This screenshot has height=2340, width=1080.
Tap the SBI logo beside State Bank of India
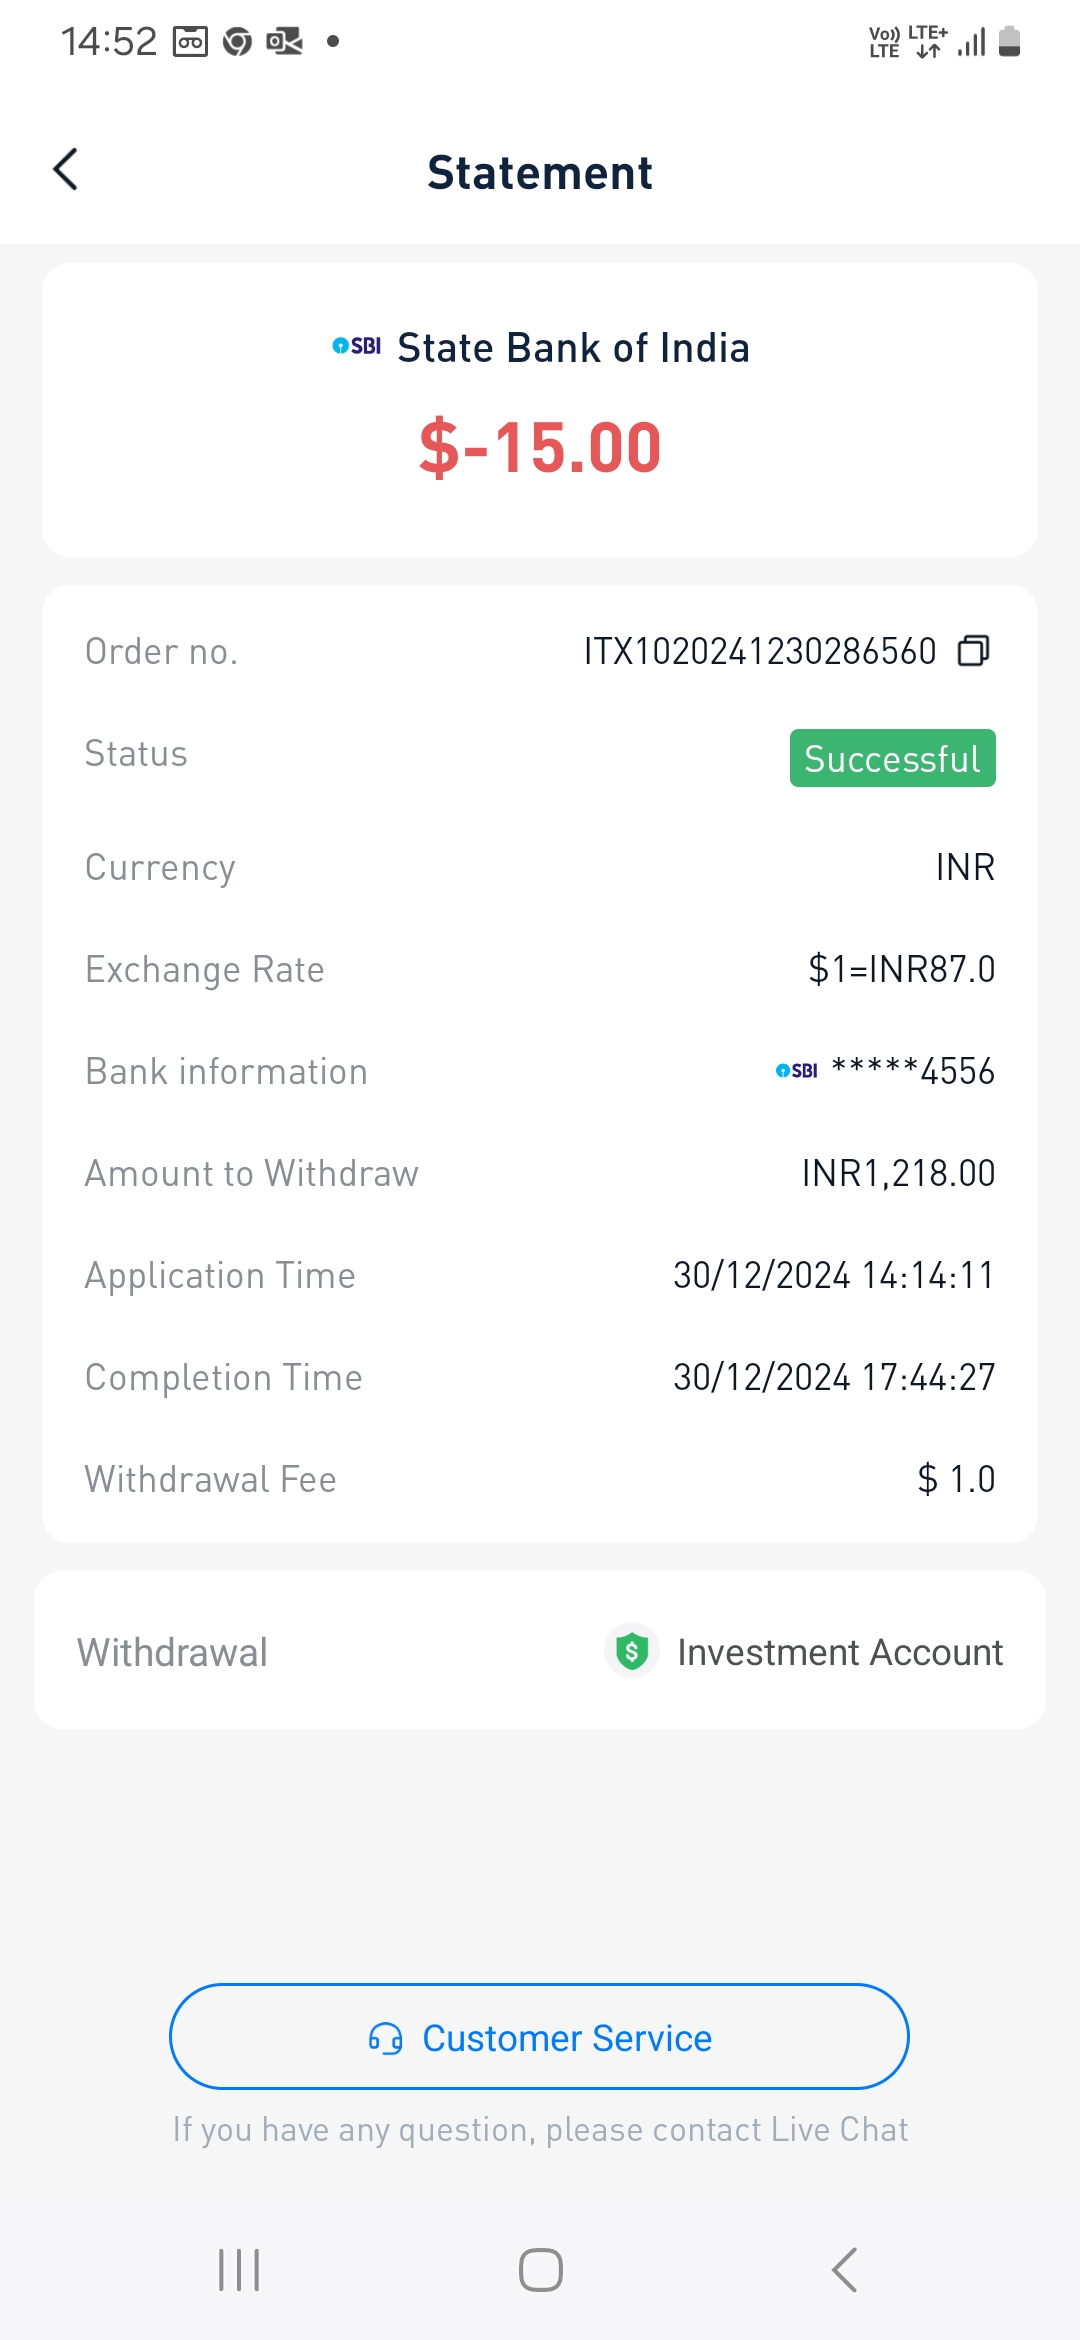point(357,346)
